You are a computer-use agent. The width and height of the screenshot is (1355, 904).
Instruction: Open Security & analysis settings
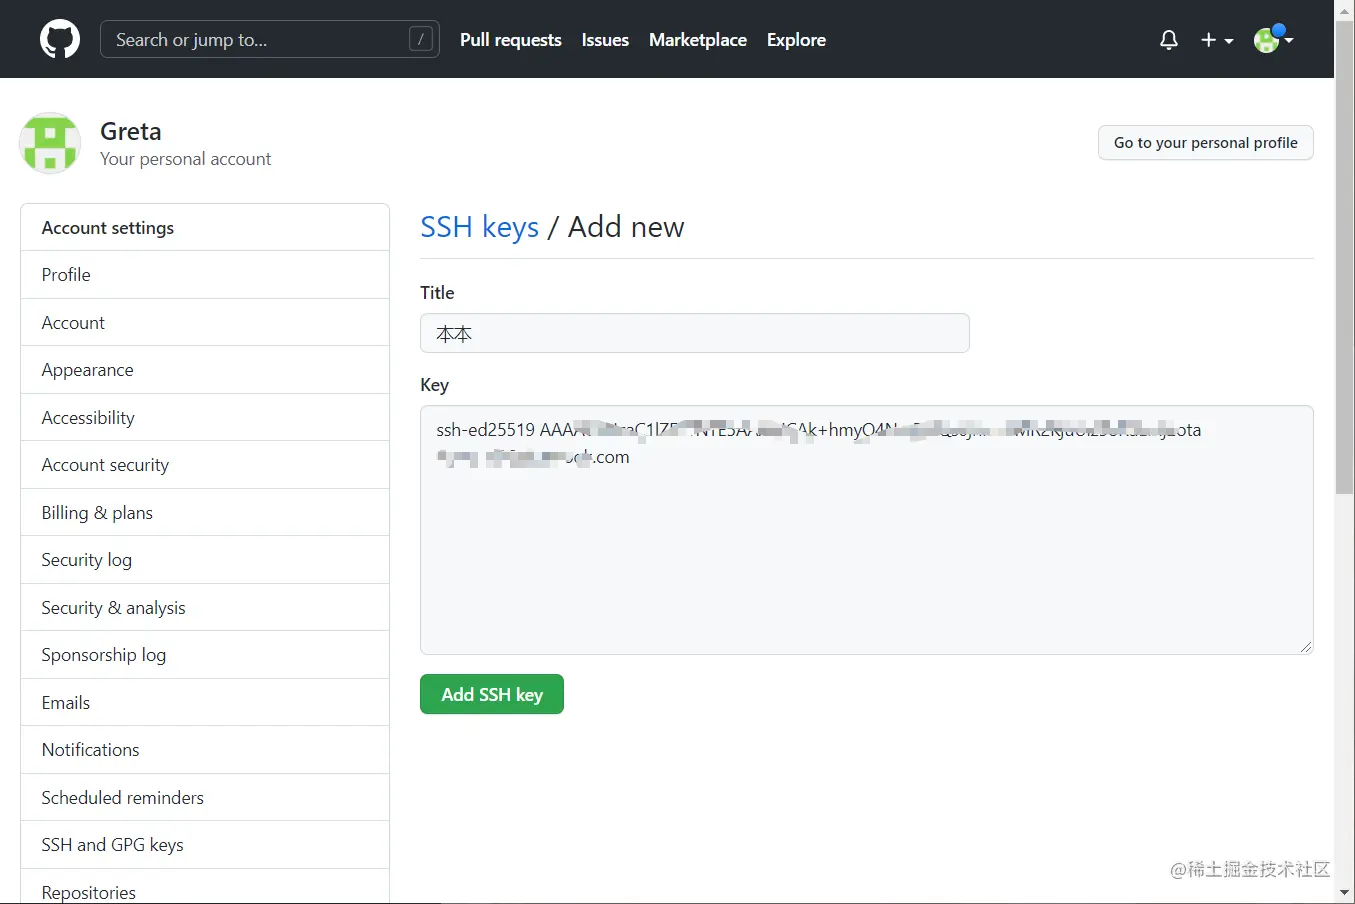point(205,607)
